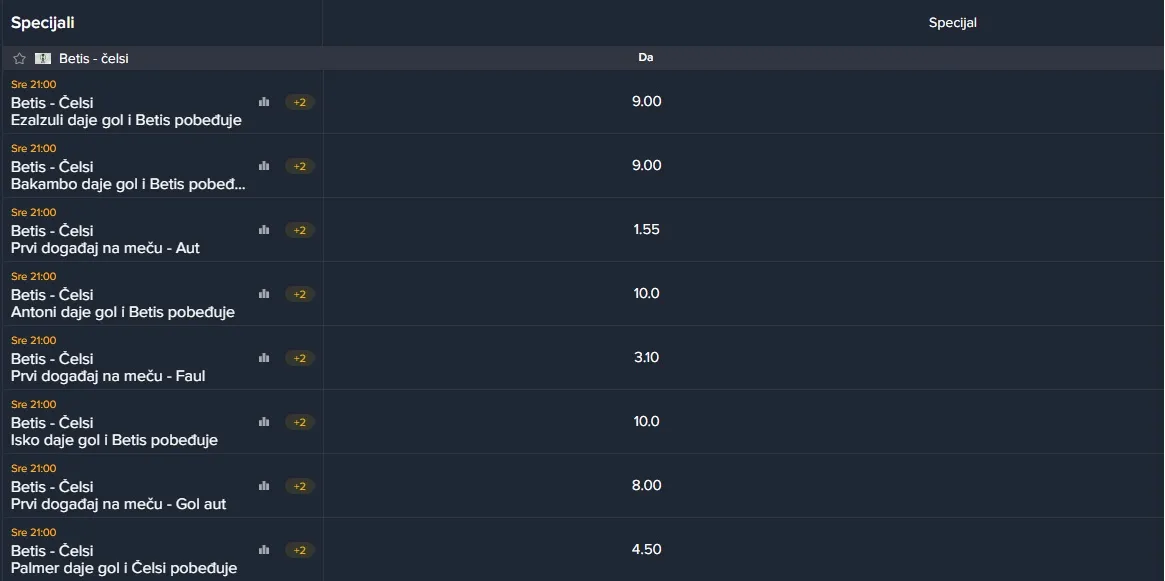Open statistics icon for Gol aut row

[x=264, y=485]
